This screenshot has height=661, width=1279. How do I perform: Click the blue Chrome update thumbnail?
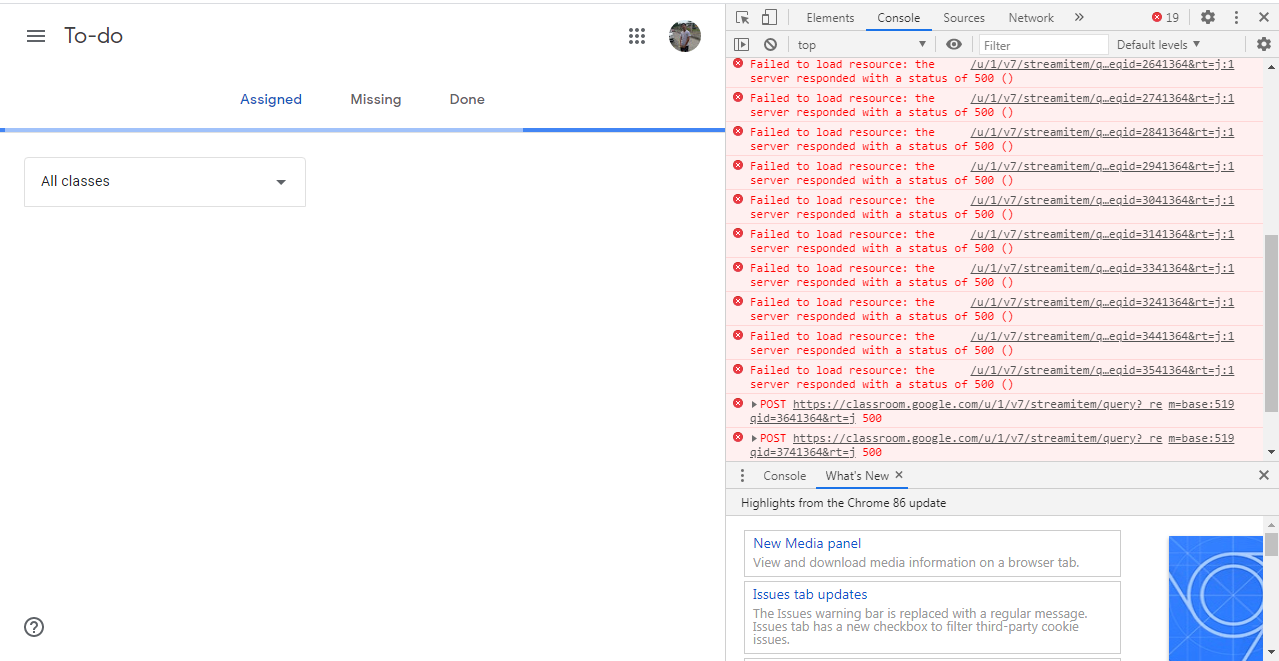[x=1216, y=598]
